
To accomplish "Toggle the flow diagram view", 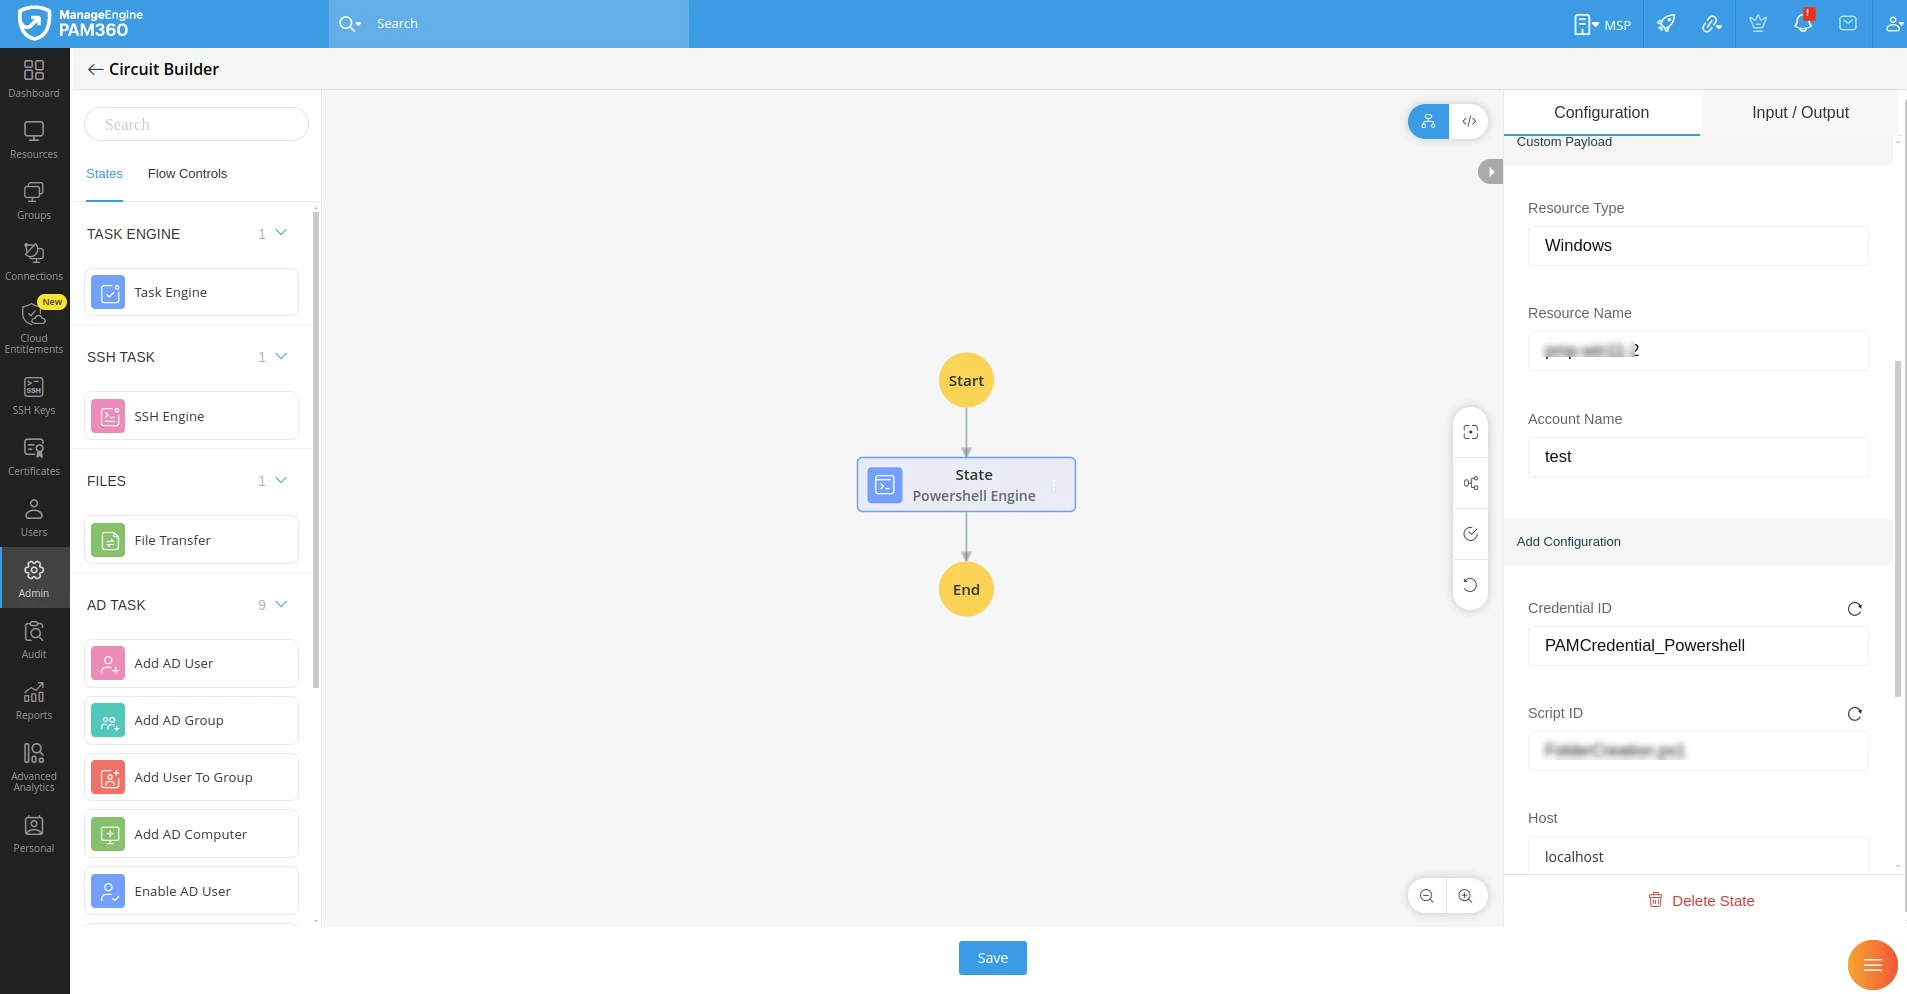I will pos(1428,121).
